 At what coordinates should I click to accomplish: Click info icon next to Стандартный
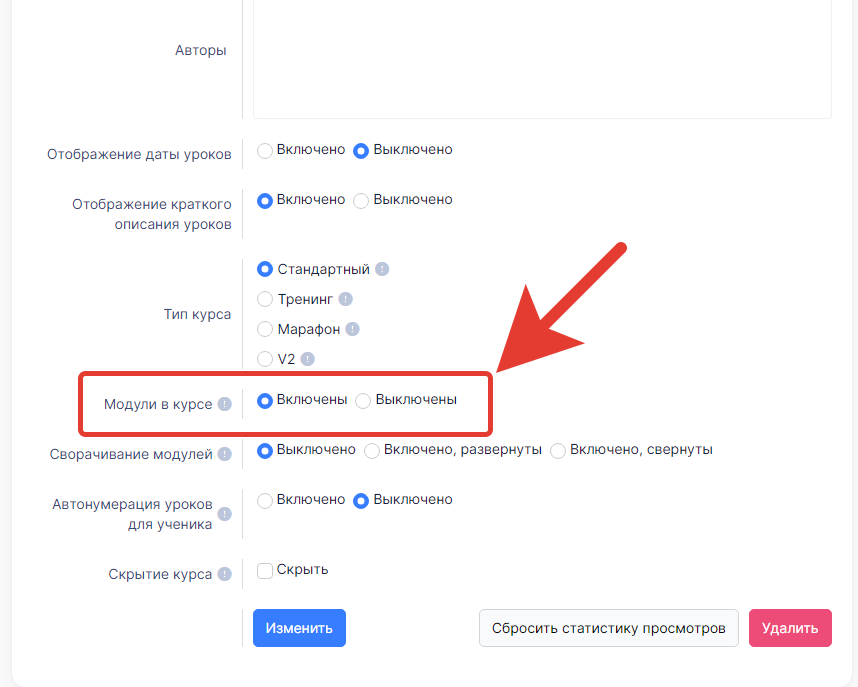pyautogui.click(x=382, y=269)
